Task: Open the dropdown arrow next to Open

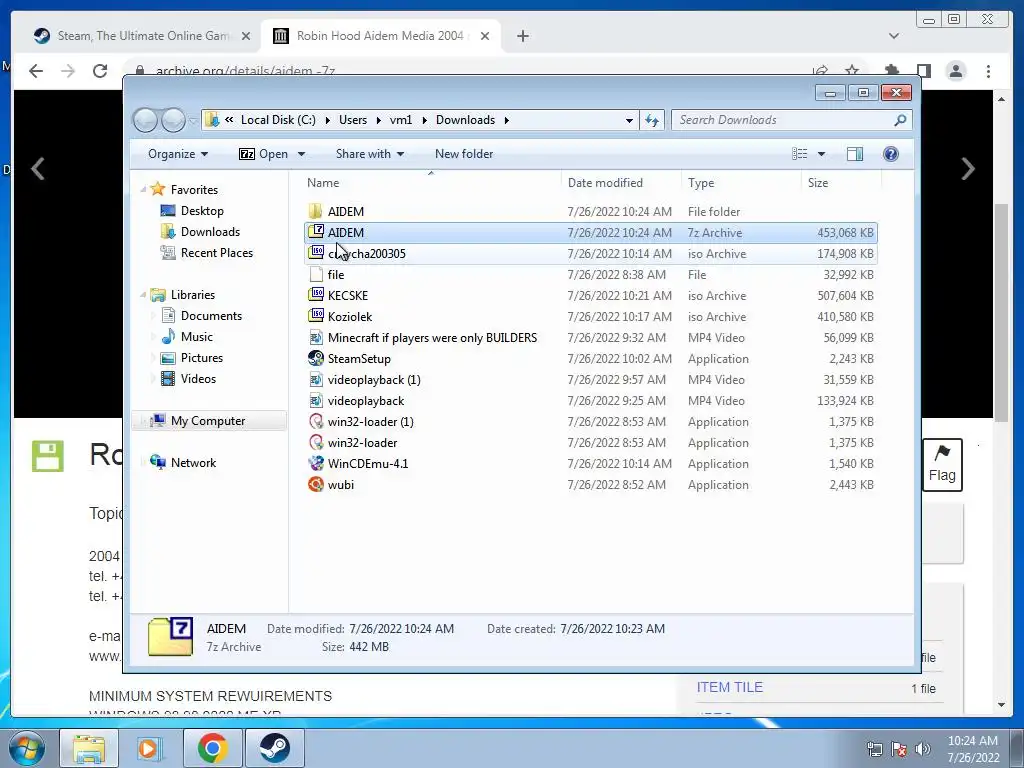Action: click(301, 153)
